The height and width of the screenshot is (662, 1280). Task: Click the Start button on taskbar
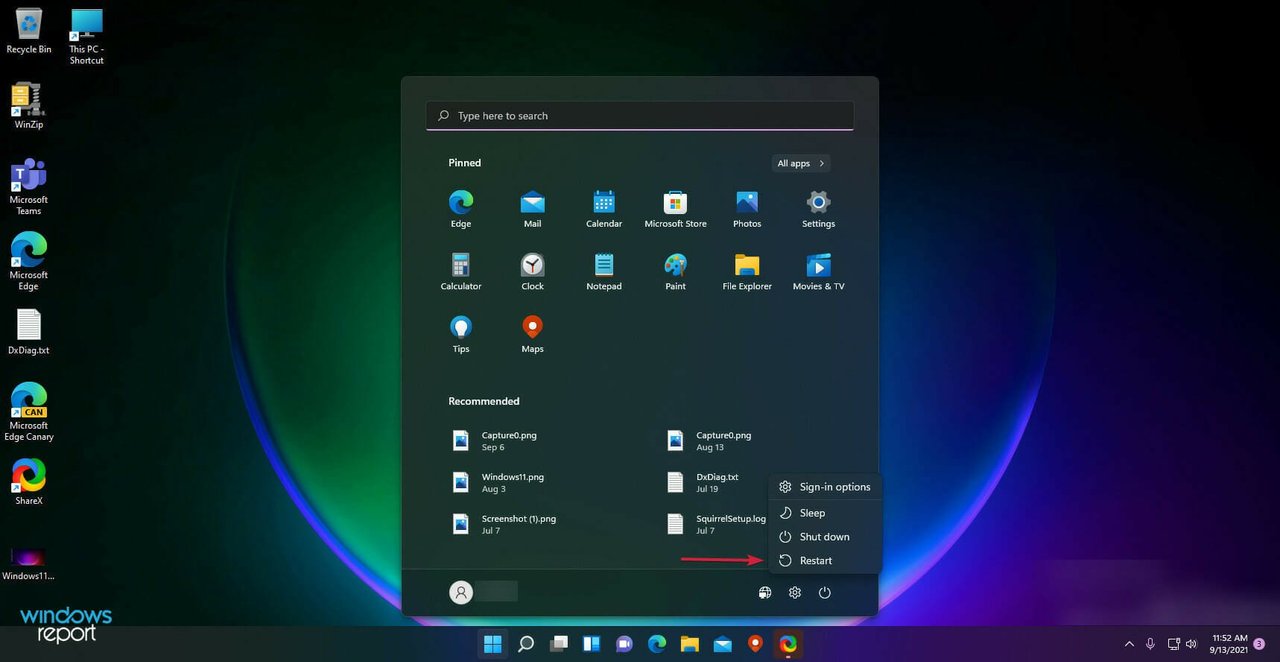pos(493,644)
